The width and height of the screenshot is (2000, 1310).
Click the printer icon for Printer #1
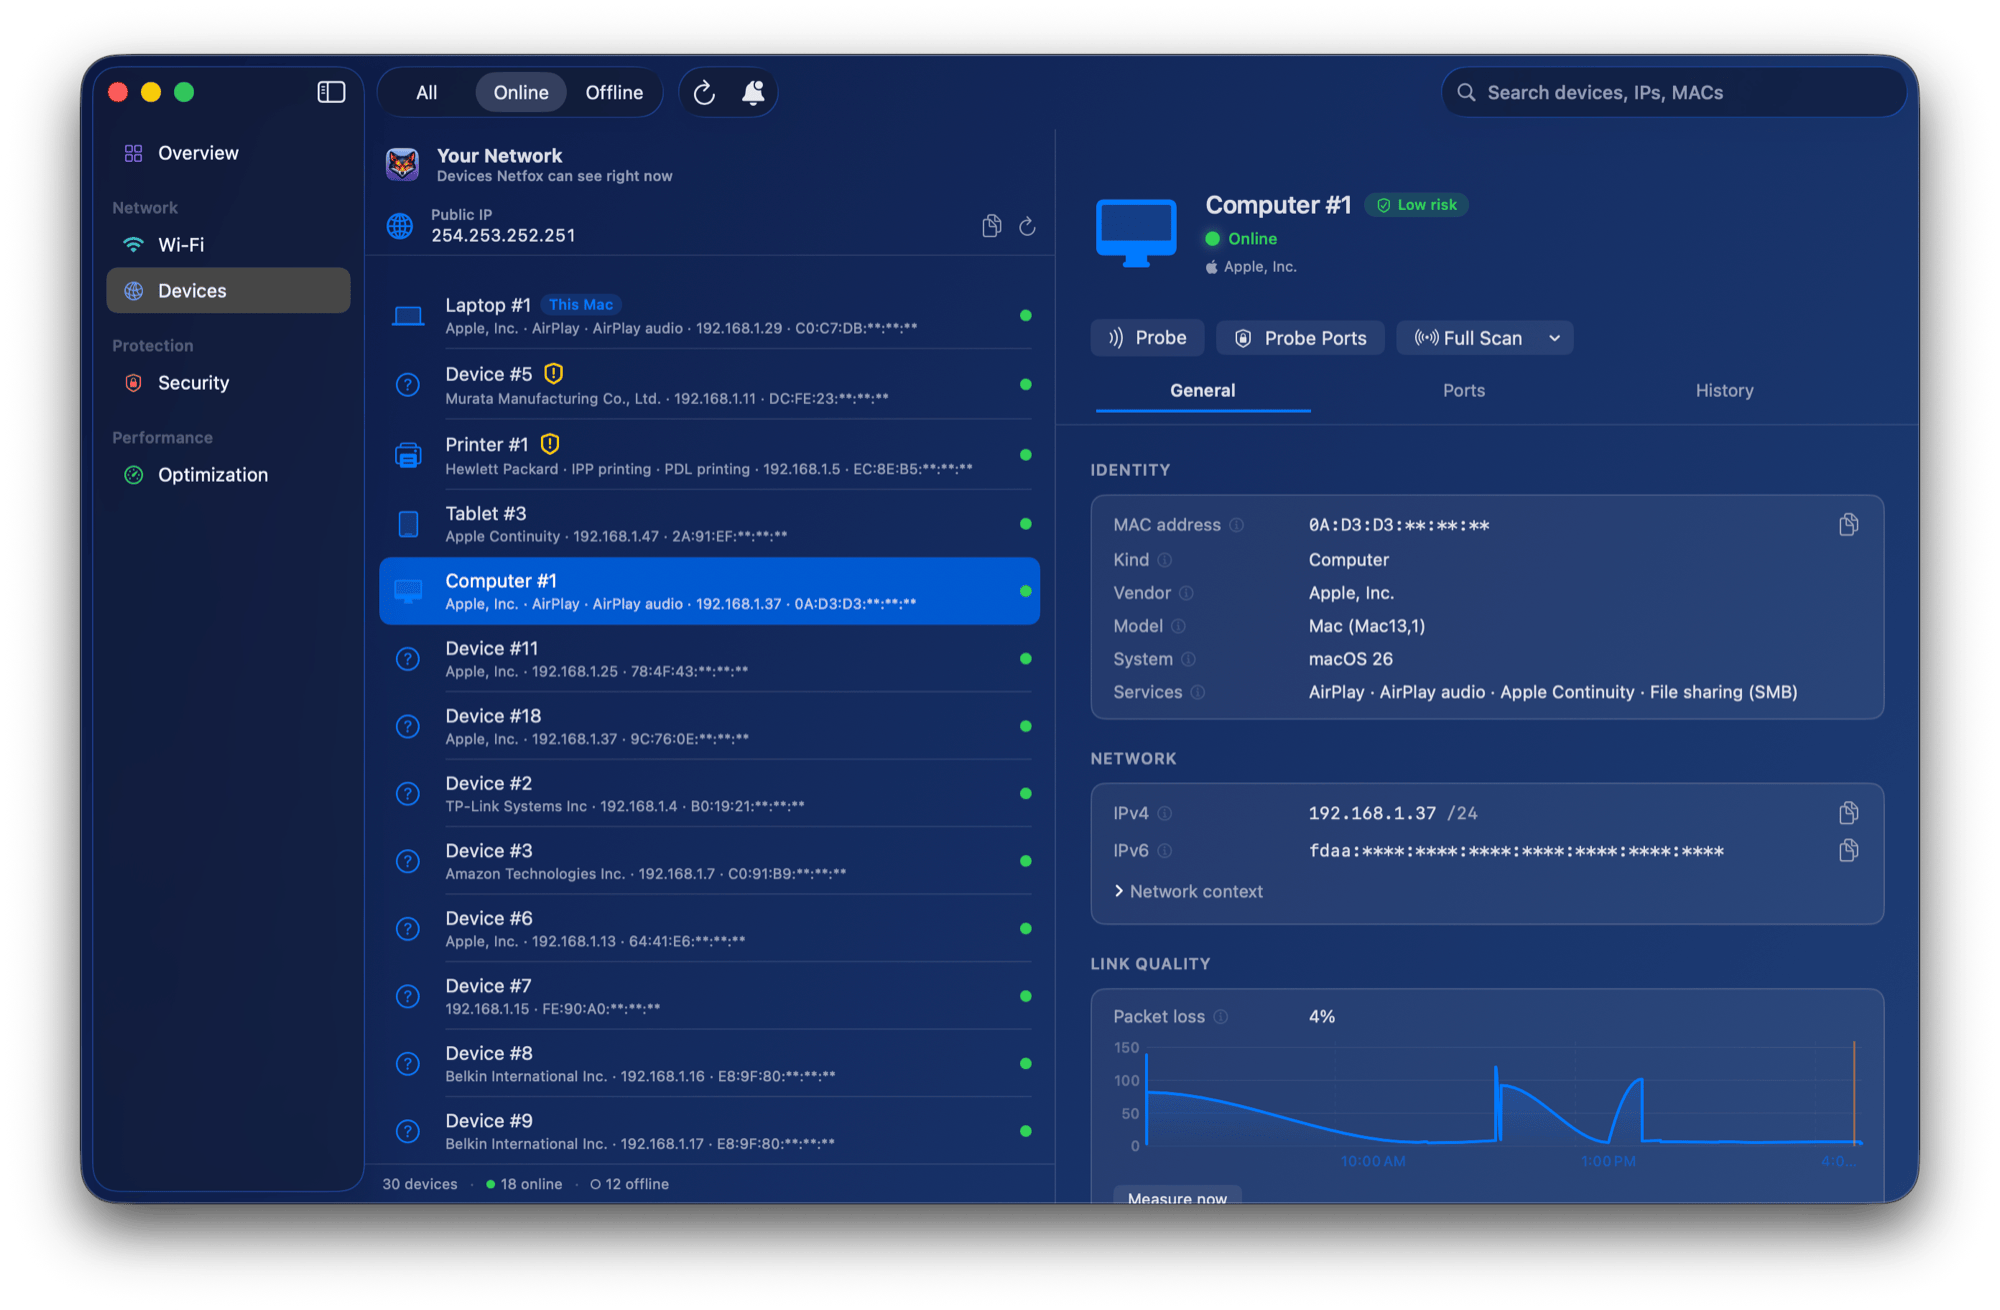click(408, 455)
